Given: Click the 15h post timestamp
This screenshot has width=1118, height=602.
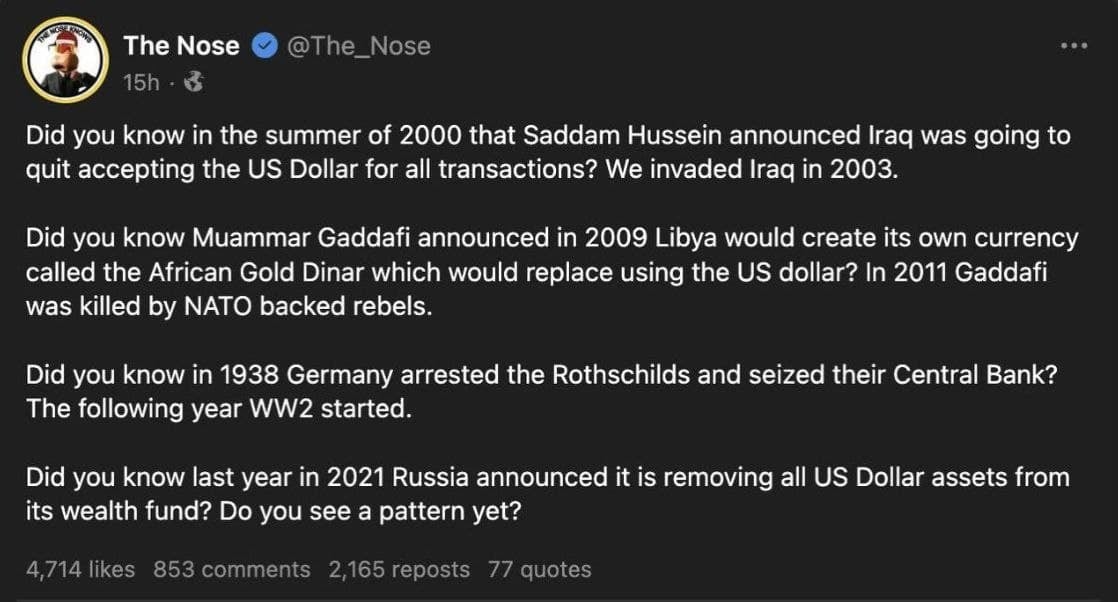Looking at the screenshot, I should tap(140, 83).
